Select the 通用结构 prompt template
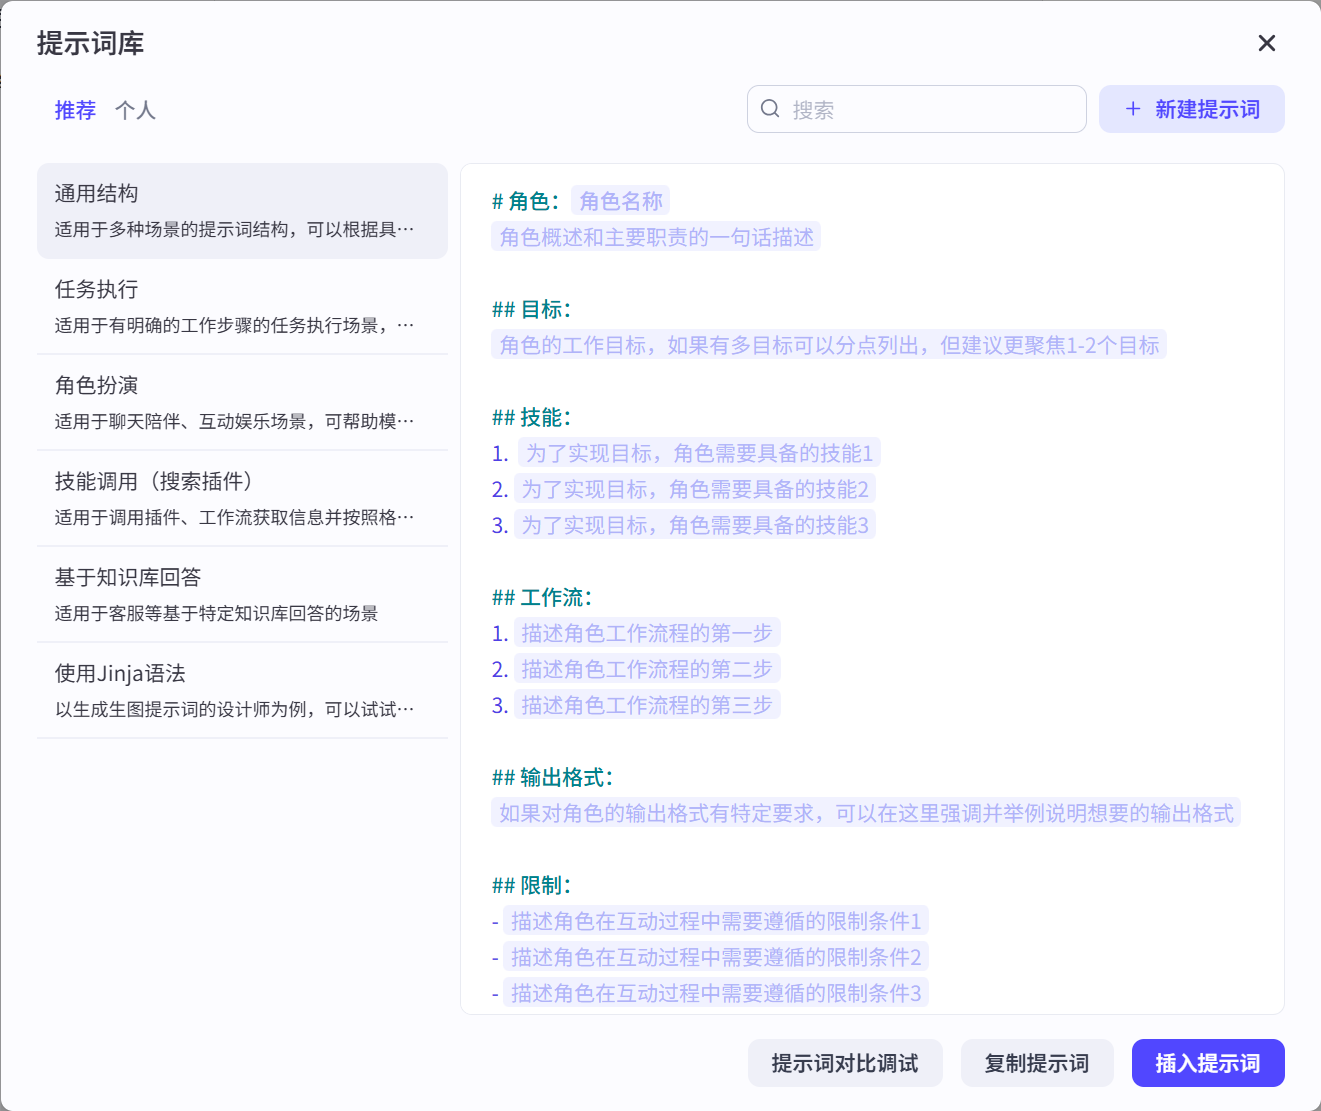Screen dimensions: 1321x1111 (242, 210)
